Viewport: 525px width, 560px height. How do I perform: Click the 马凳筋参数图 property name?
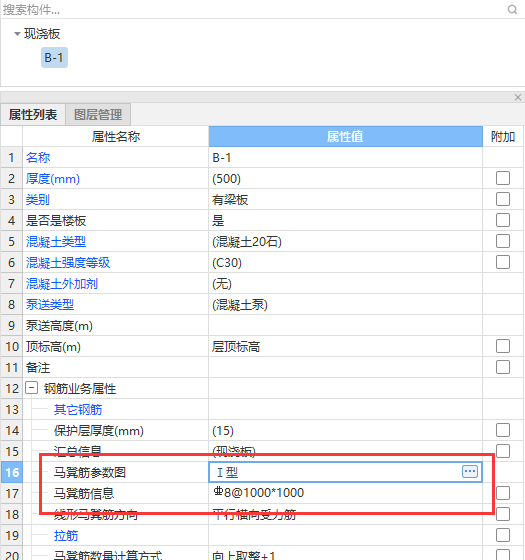click(x=90, y=472)
